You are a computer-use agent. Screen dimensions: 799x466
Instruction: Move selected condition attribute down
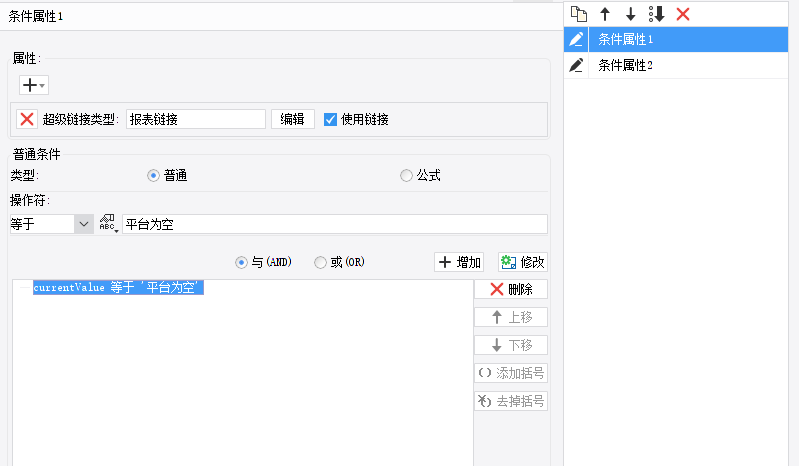[631, 14]
